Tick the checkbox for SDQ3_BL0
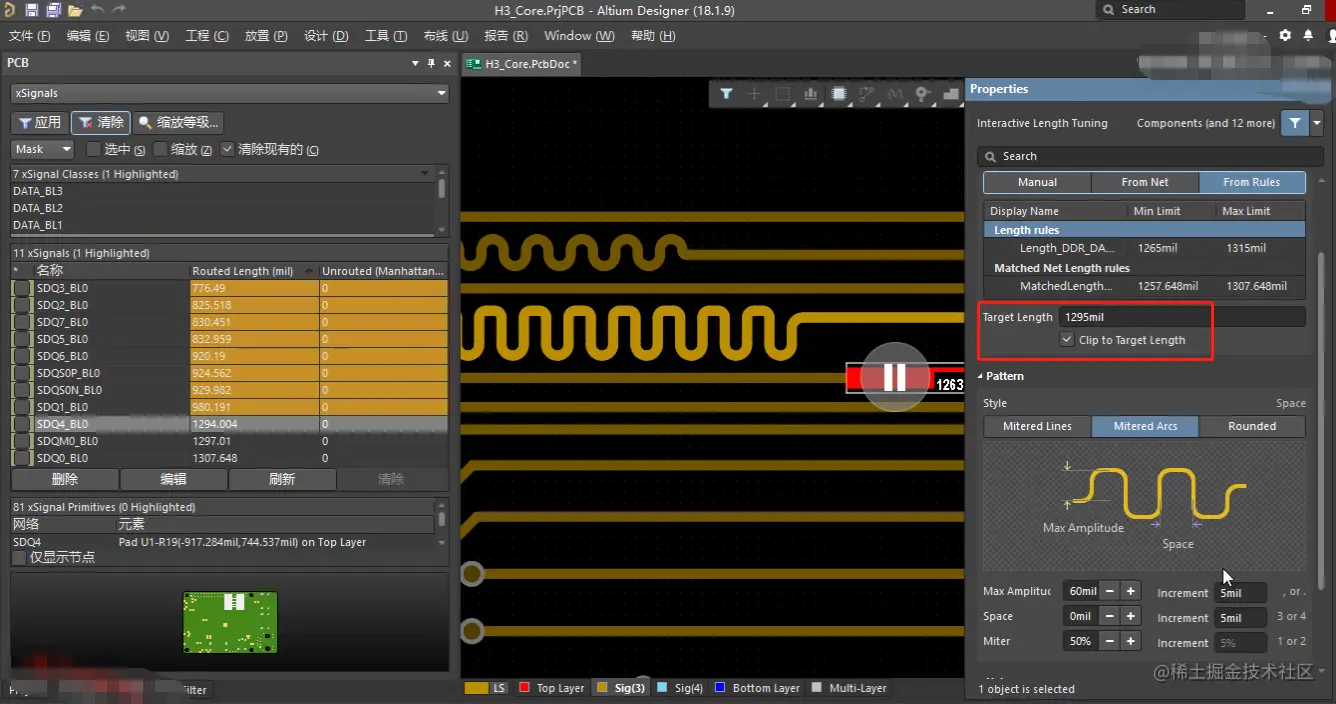The width and height of the screenshot is (1336, 704). pos(21,288)
